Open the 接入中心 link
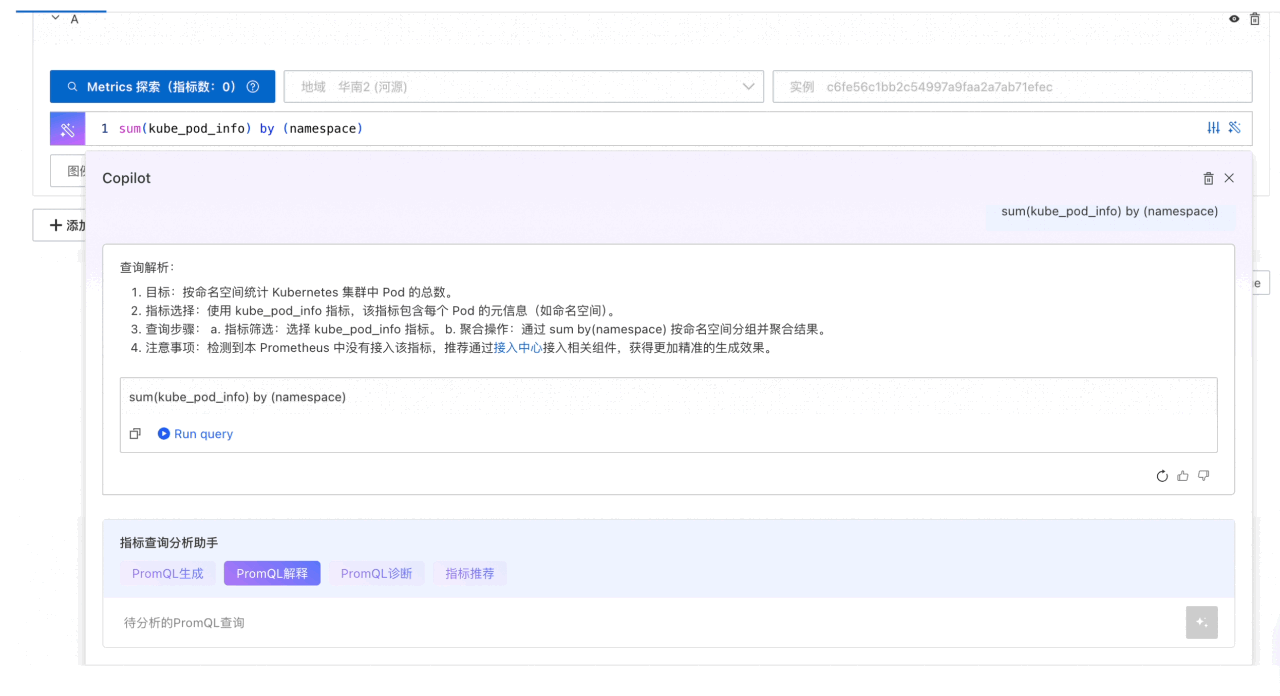 pyautogui.click(x=518, y=350)
